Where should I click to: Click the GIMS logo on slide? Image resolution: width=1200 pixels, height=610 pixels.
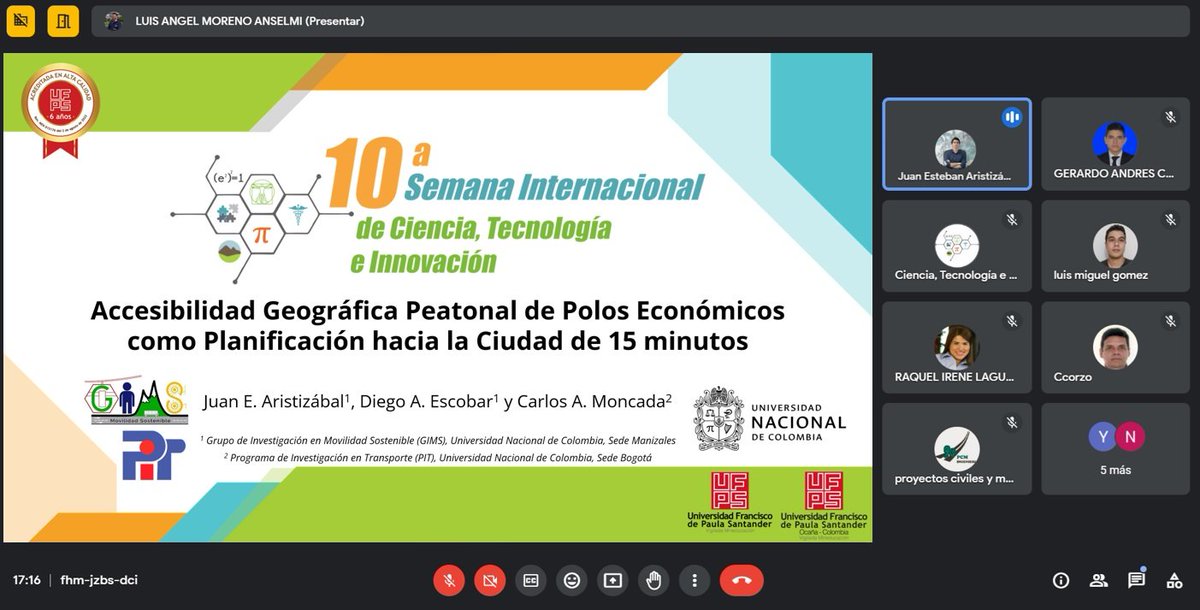pyautogui.click(x=136, y=402)
